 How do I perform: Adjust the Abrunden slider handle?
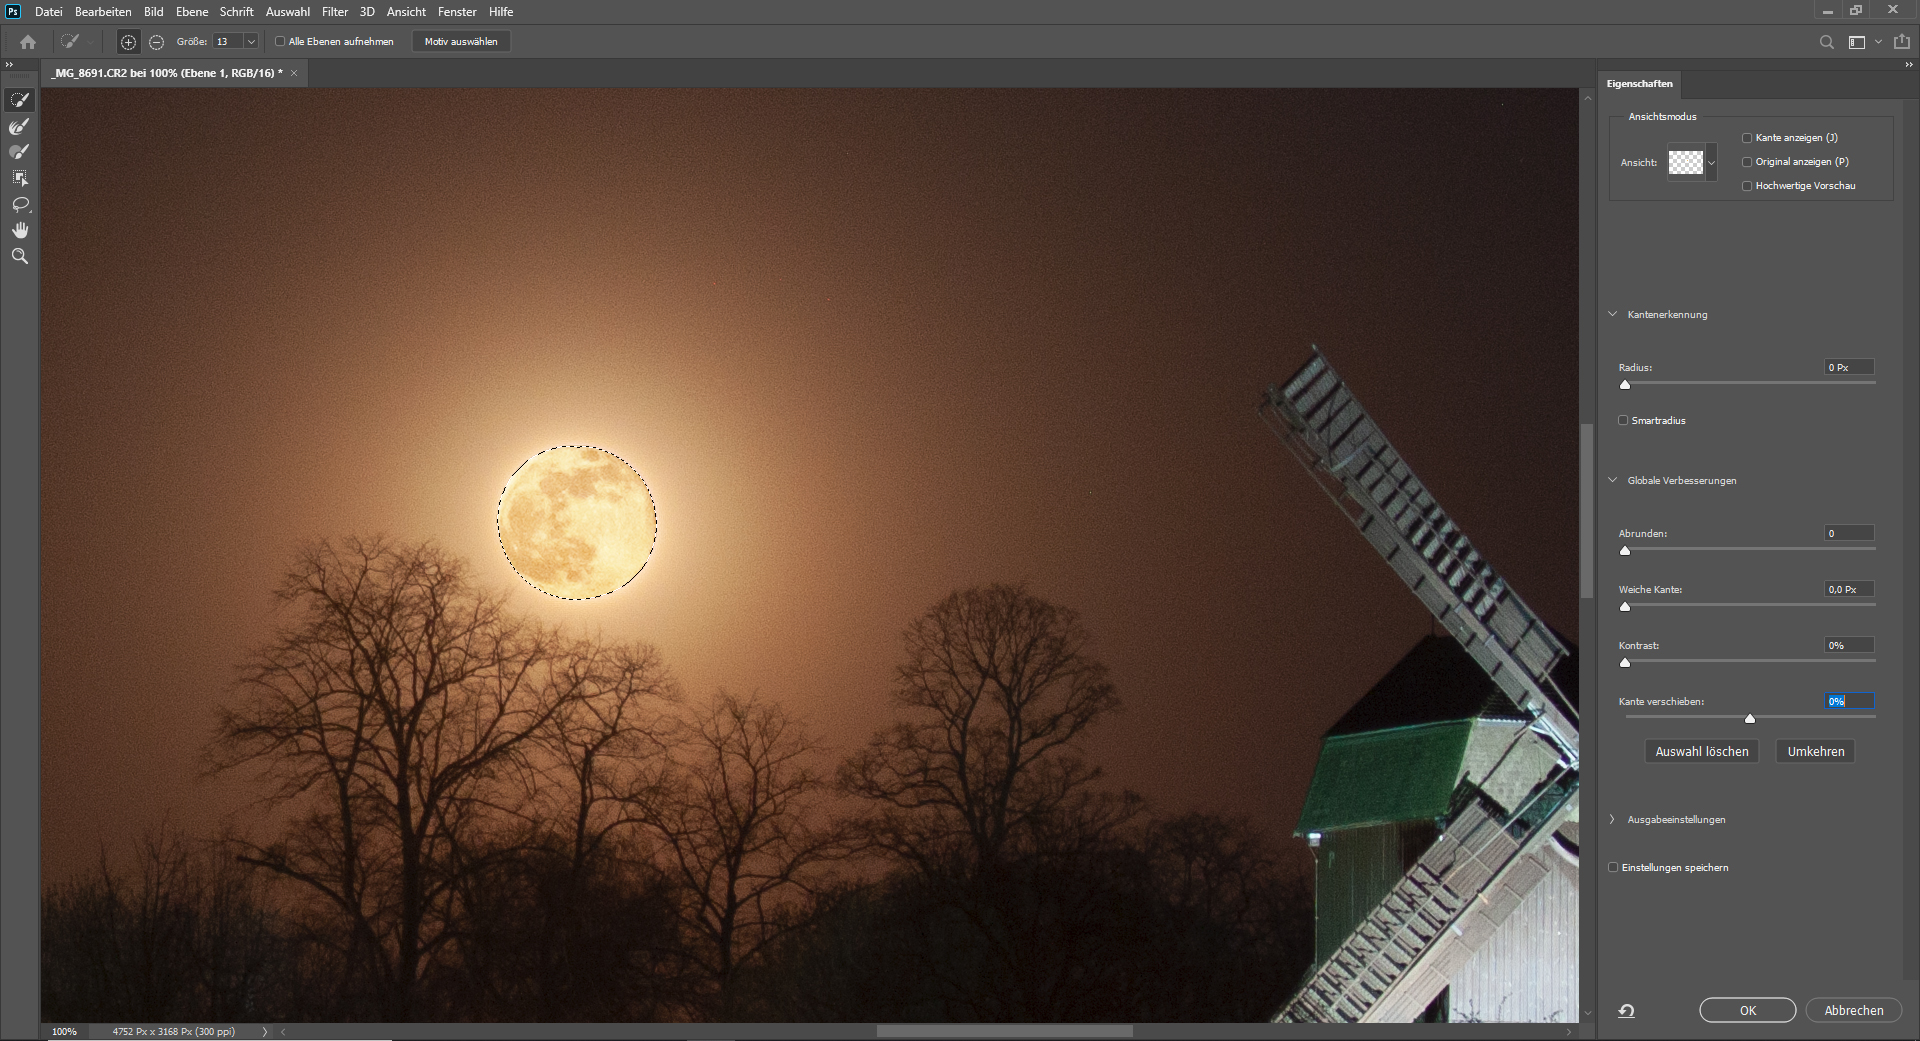coord(1625,550)
